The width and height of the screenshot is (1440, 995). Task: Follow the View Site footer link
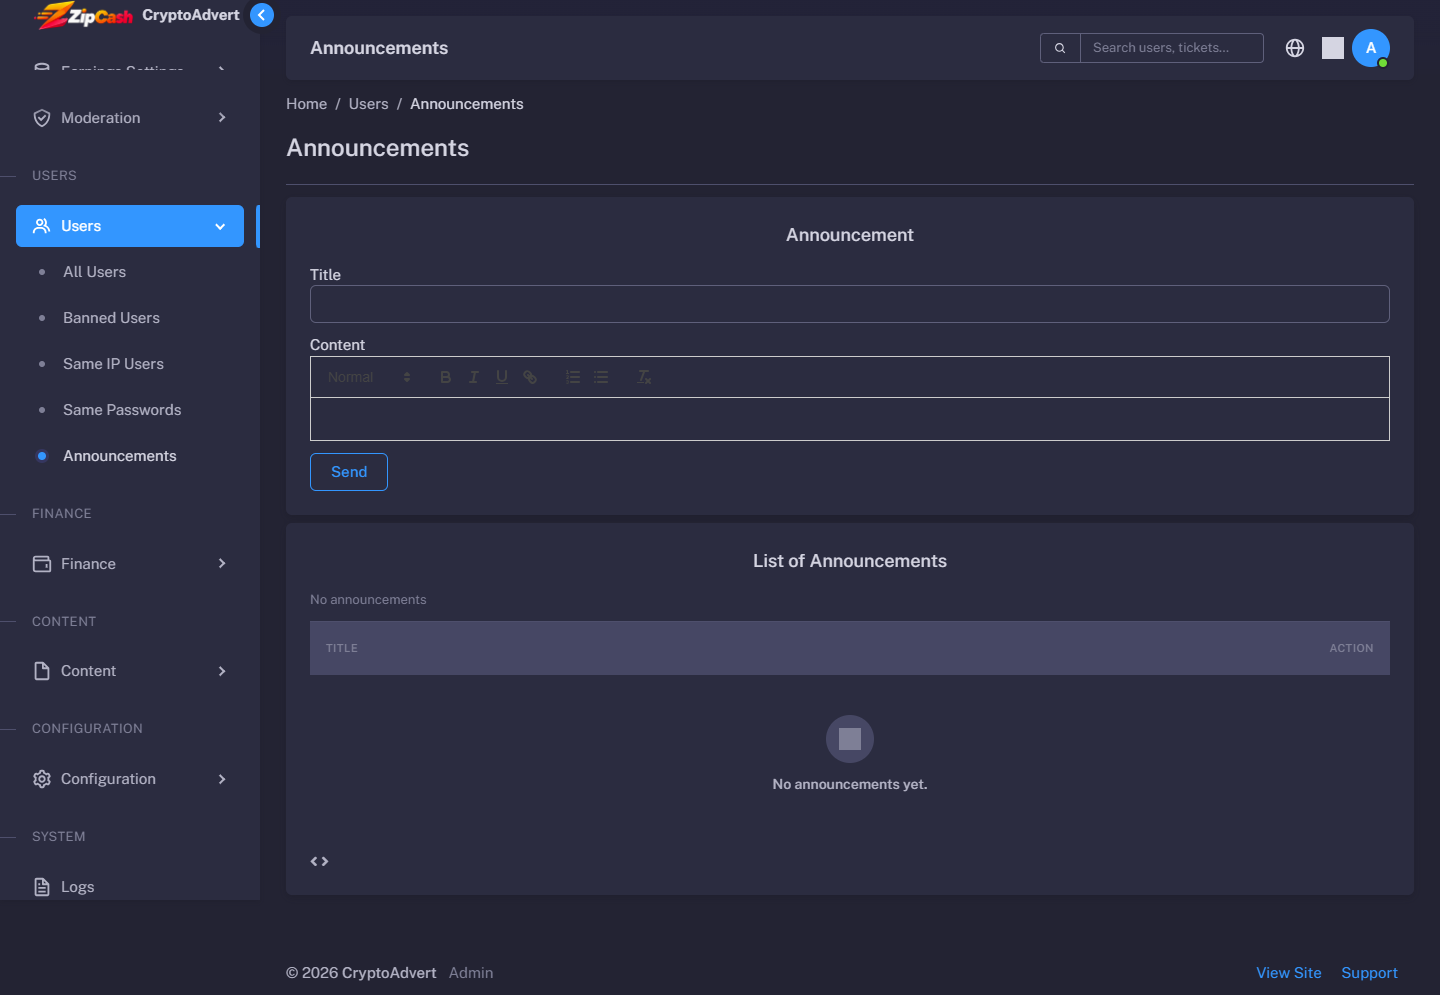tap(1289, 973)
